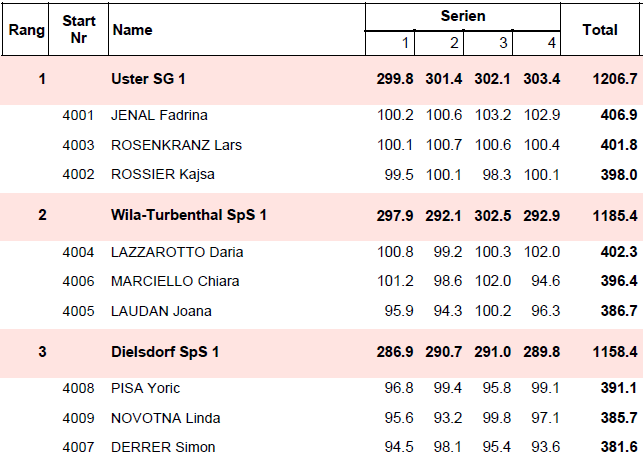Select LAZZAROTTO Daria's row

point(322,252)
